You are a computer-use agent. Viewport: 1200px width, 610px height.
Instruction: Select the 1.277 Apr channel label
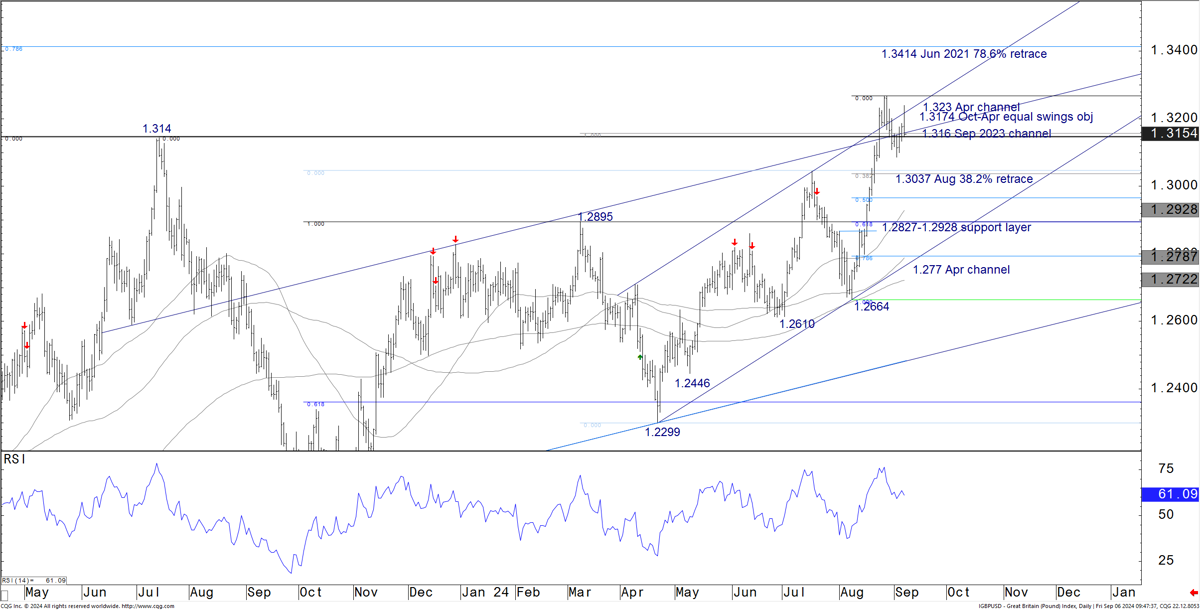pyautogui.click(x=961, y=270)
